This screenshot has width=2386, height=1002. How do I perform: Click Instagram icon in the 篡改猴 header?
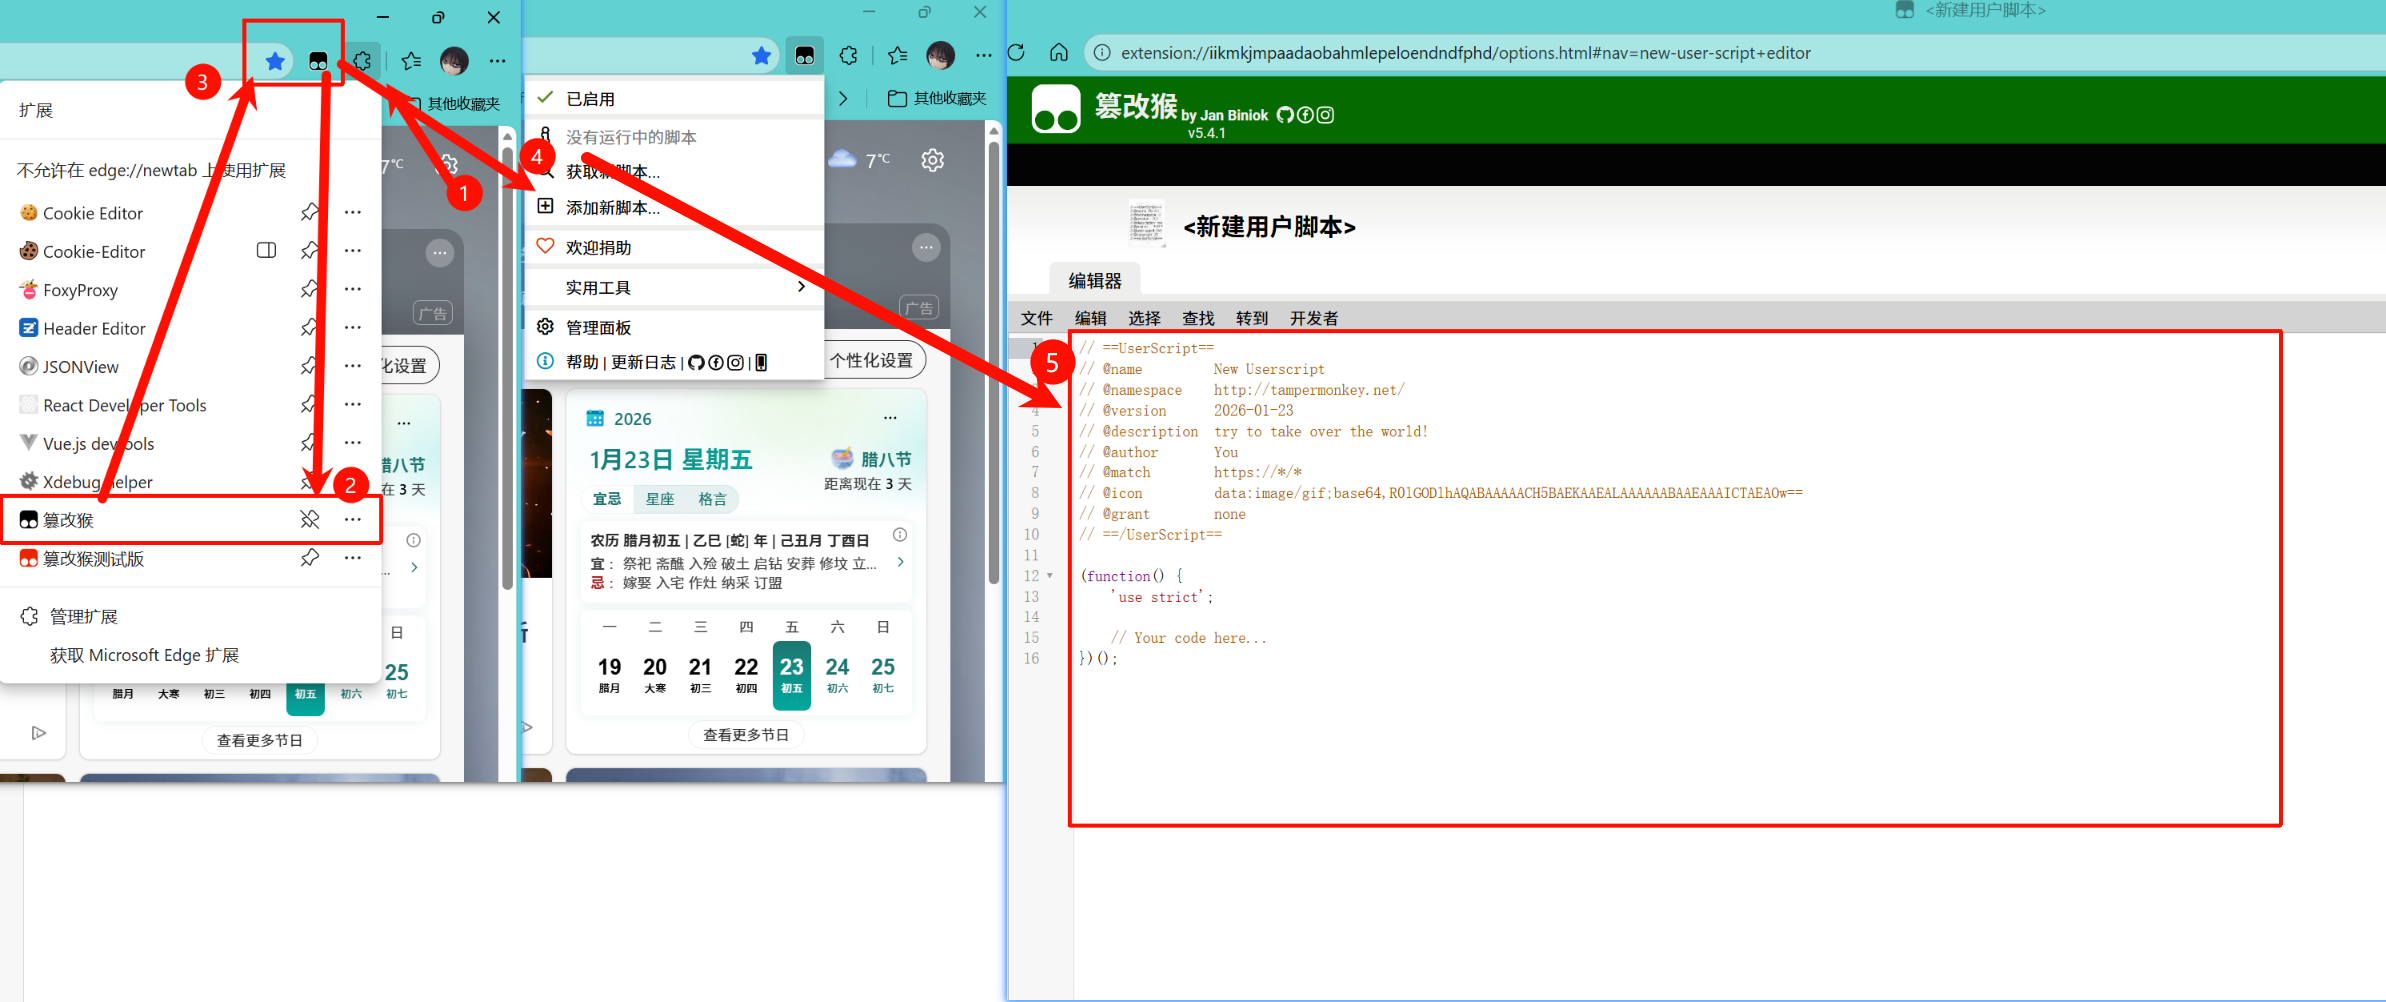pos(1326,115)
